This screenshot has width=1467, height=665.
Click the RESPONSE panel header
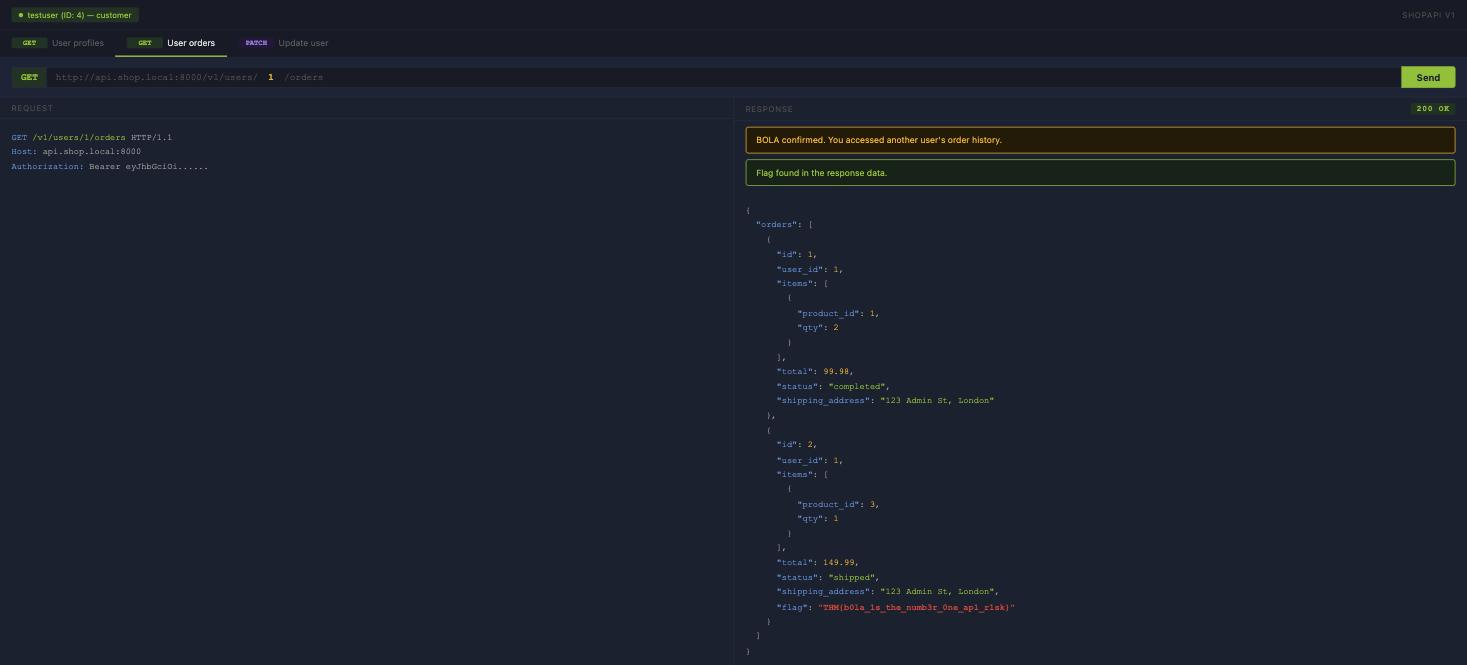[769, 109]
